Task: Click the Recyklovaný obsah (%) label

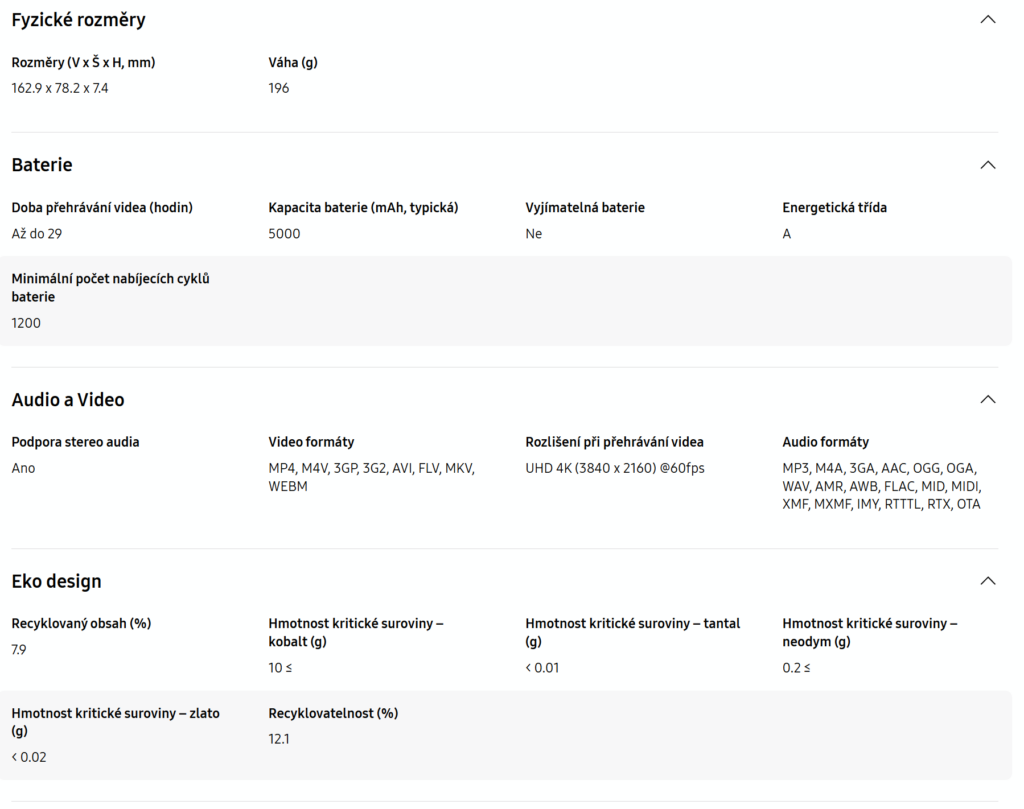Action: click(81, 624)
